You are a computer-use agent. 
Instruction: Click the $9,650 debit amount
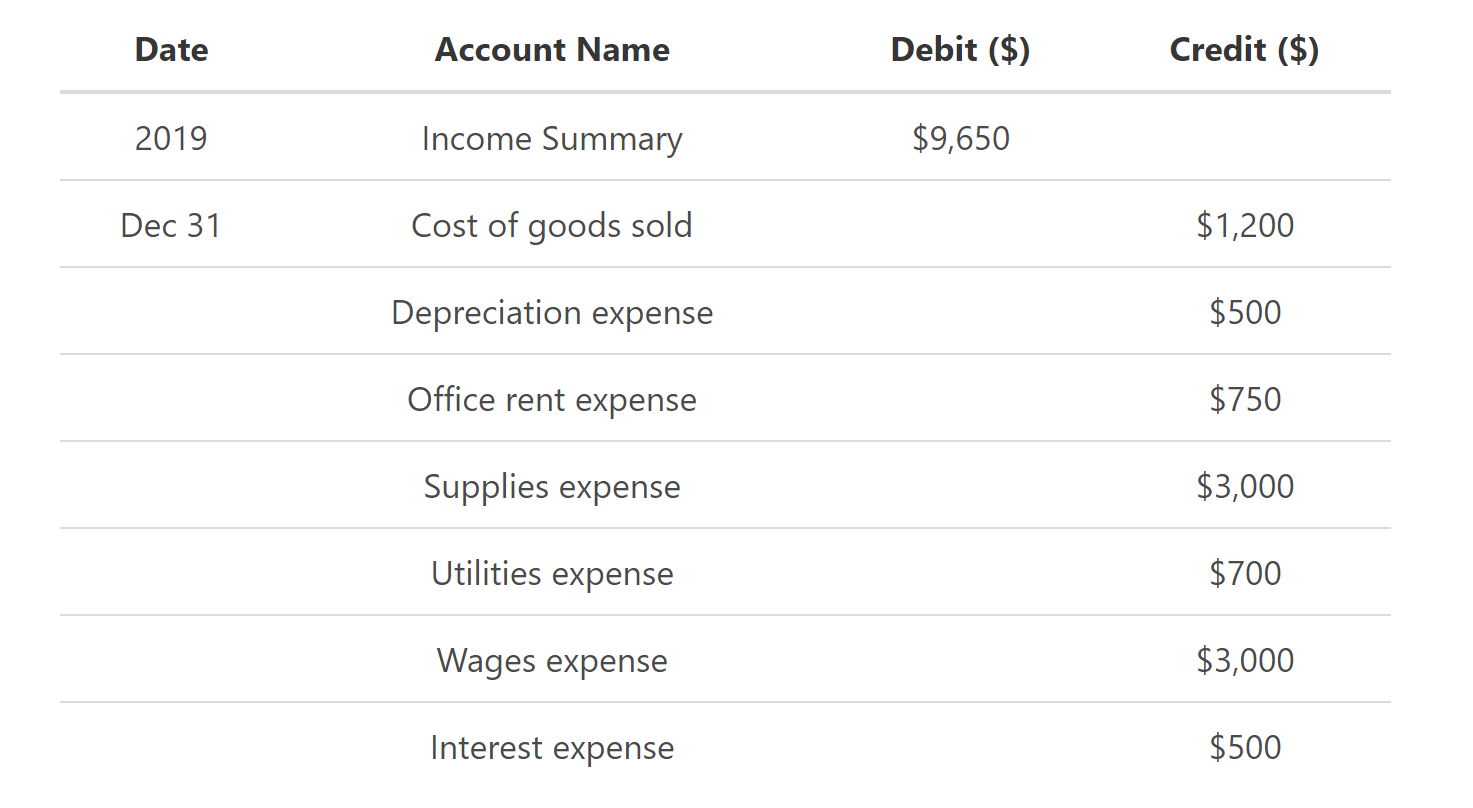(960, 138)
